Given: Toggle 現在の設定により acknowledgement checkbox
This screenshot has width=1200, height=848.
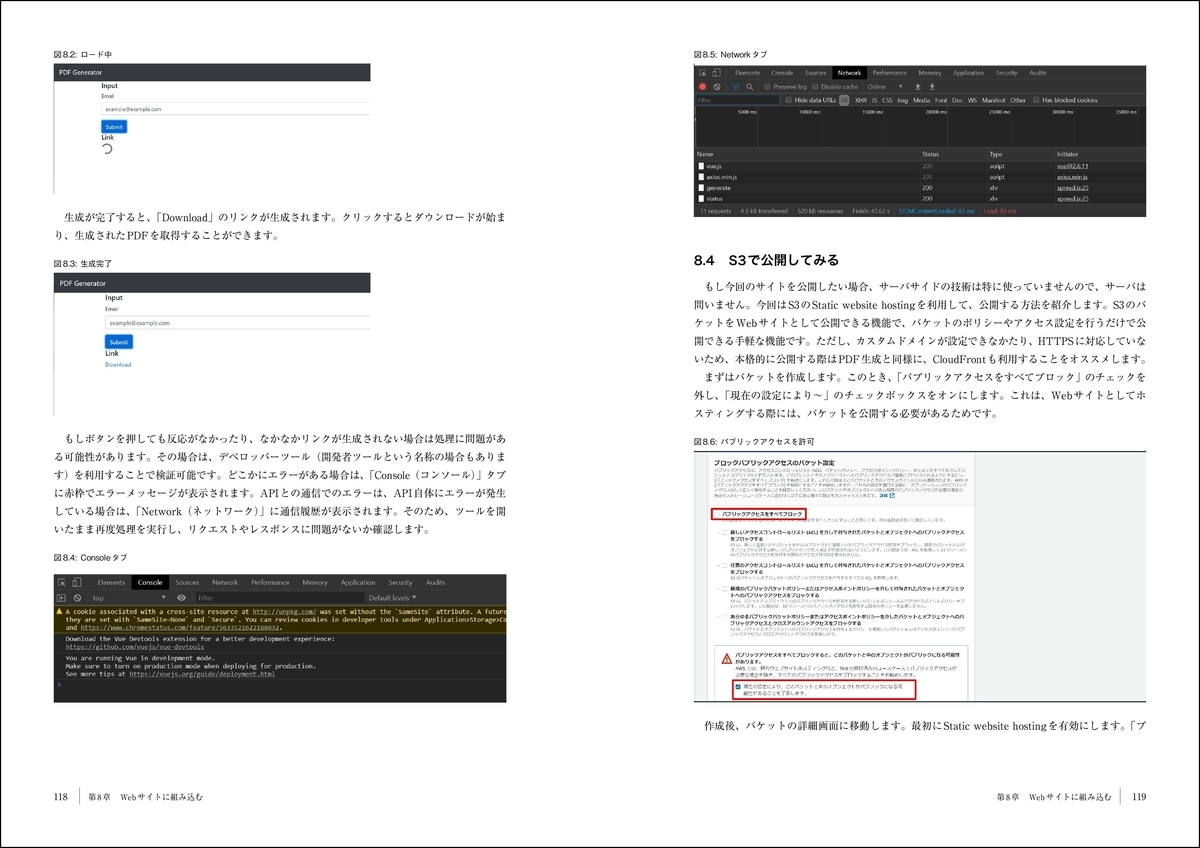Looking at the screenshot, I should coord(738,687).
